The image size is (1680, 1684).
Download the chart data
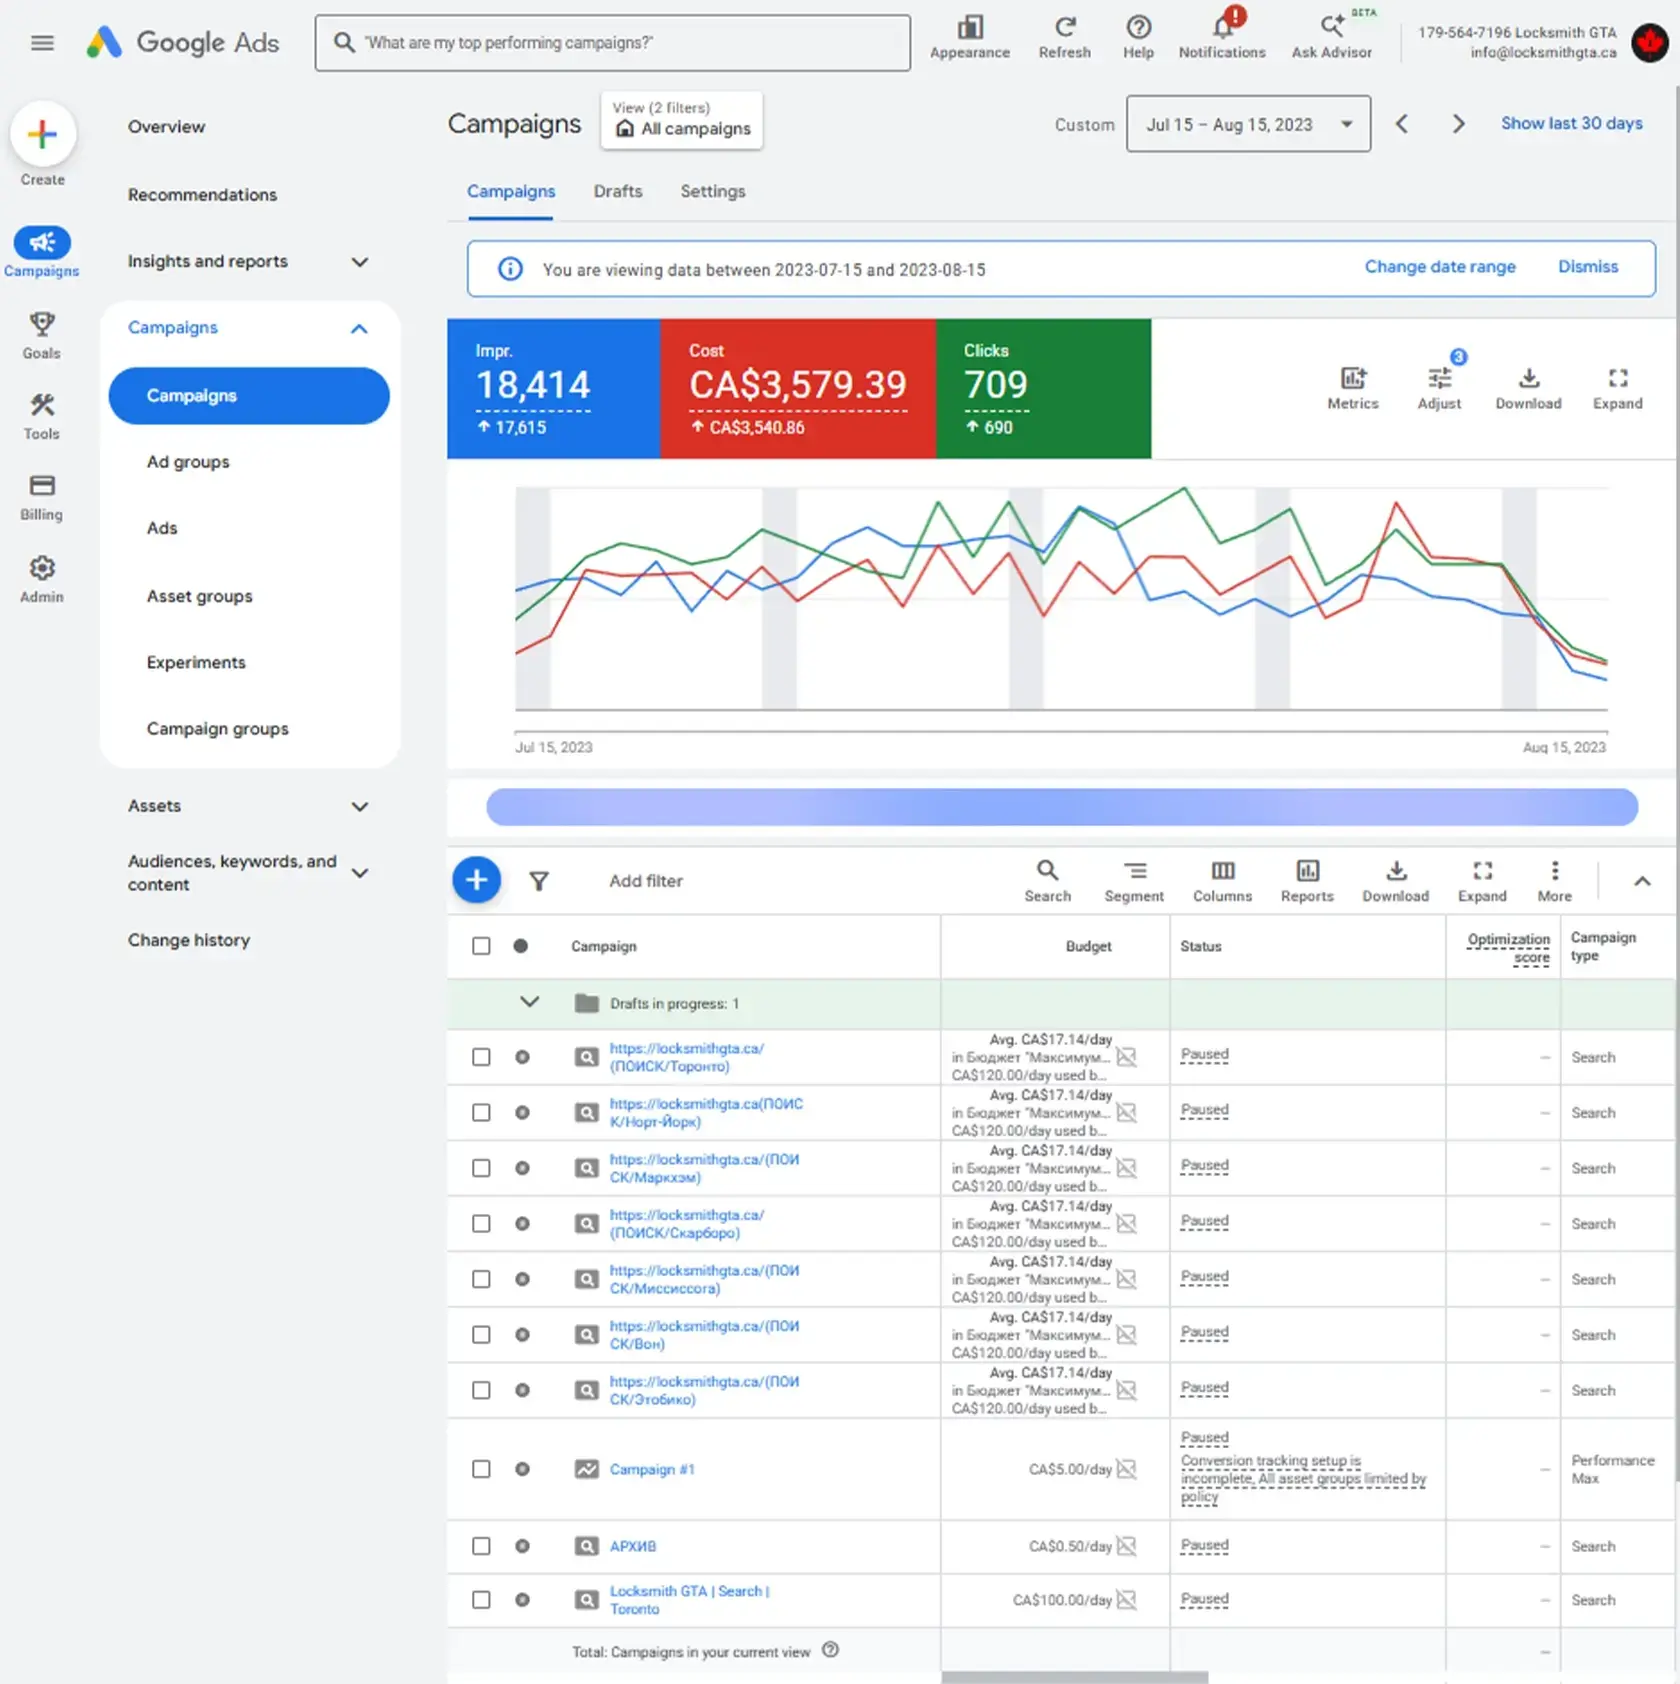(1528, 388)
